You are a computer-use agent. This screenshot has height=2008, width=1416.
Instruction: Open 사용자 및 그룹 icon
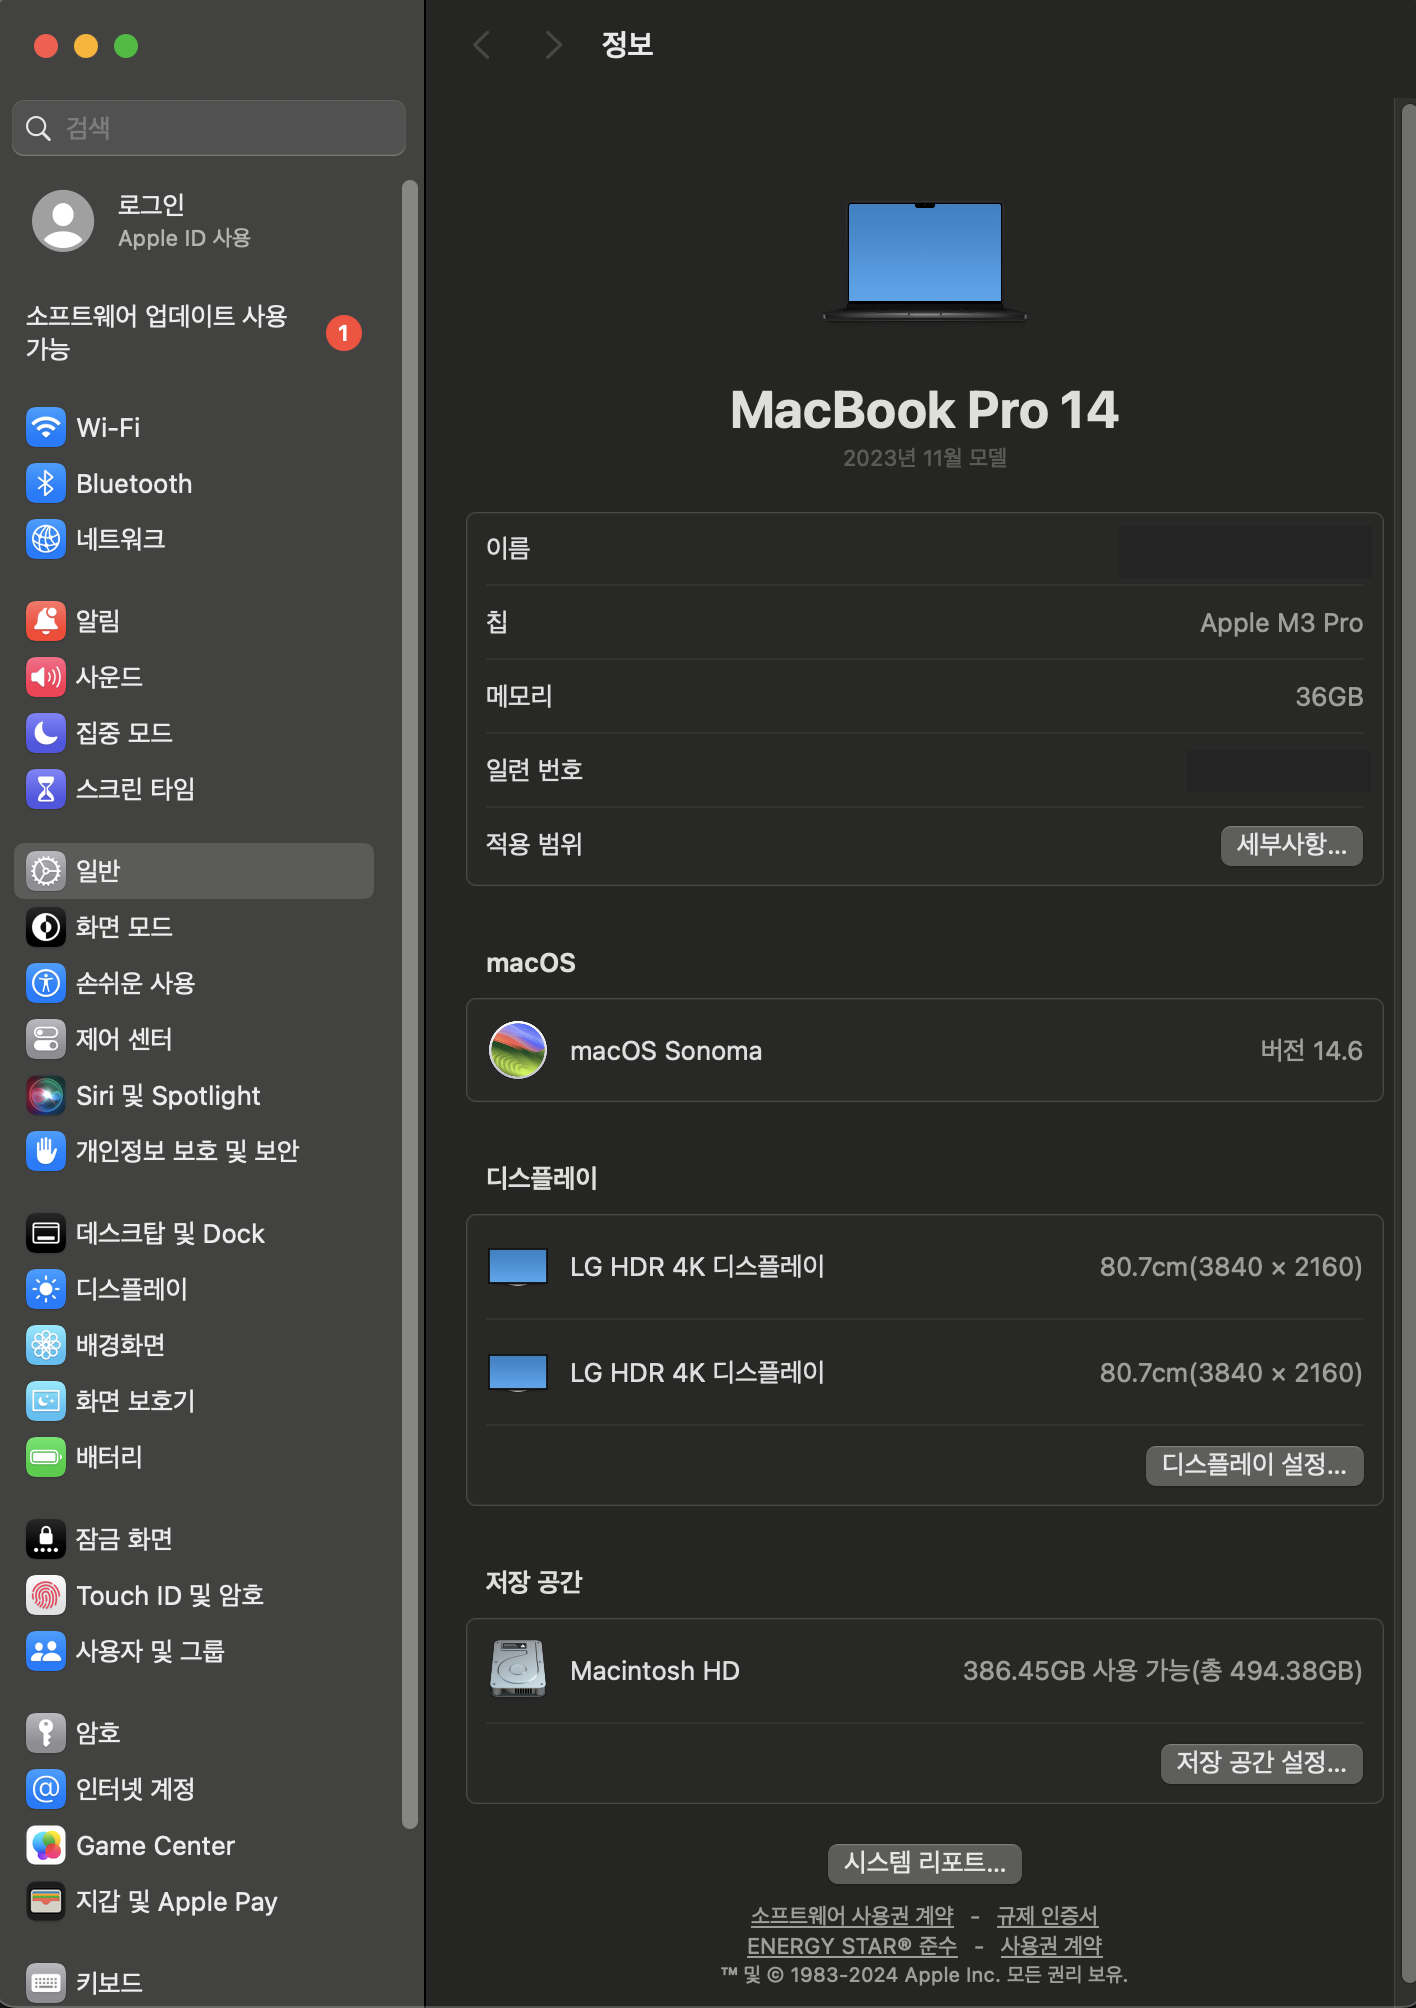point(46,1651)
